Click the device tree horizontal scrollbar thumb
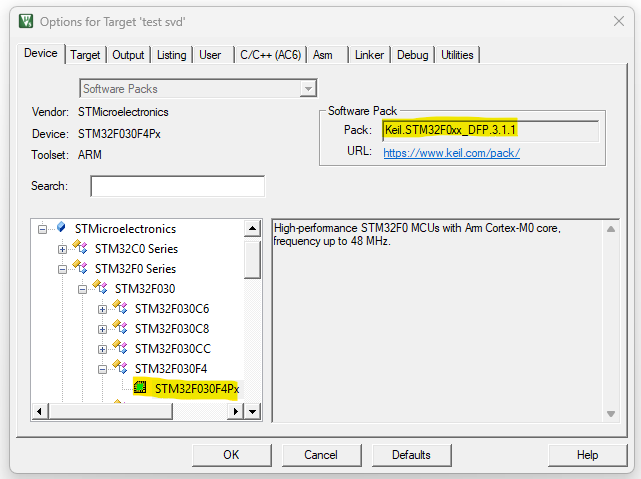 (x=110, y=412)
